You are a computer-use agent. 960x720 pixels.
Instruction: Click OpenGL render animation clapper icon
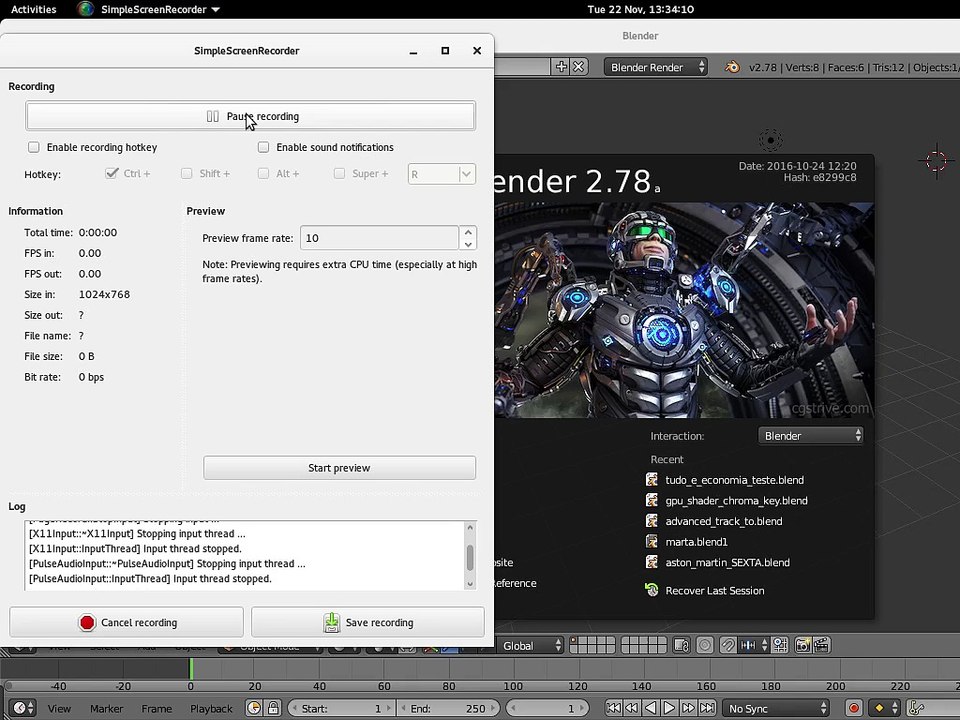(x=821, y=645)
